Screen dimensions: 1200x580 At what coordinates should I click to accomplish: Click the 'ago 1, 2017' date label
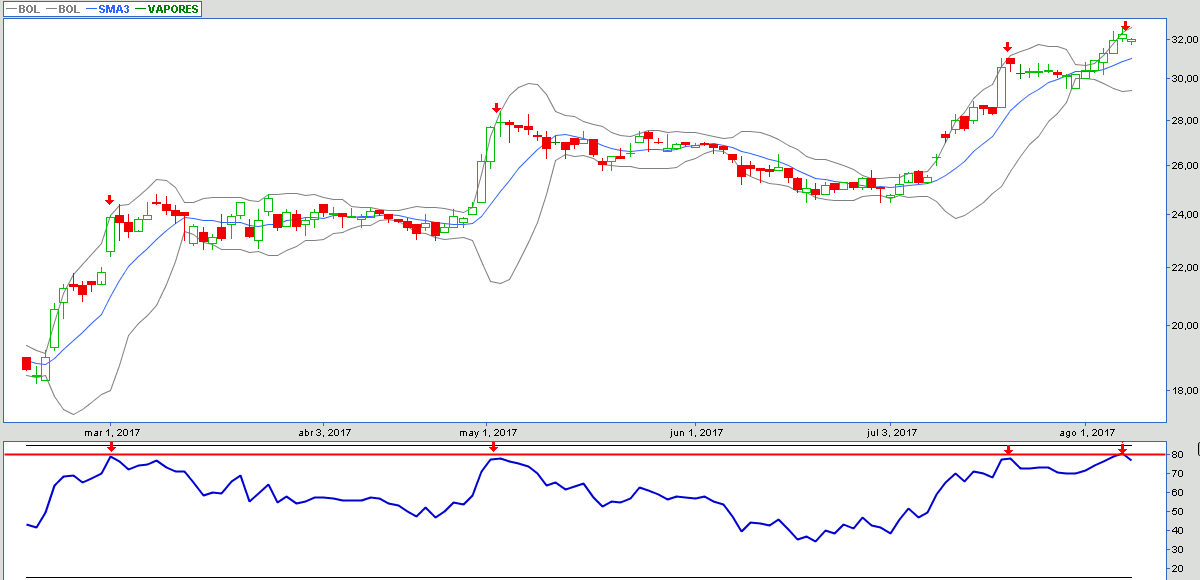pyautogui.click(x=1087, y=433)
